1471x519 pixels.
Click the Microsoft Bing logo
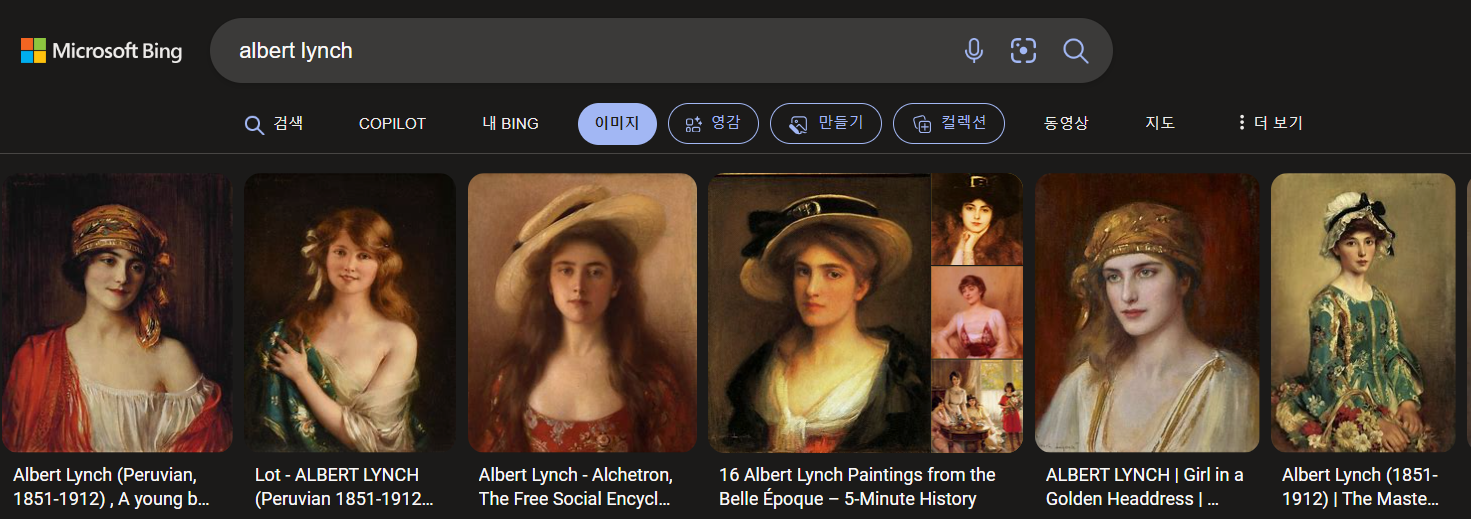(101, 51)
